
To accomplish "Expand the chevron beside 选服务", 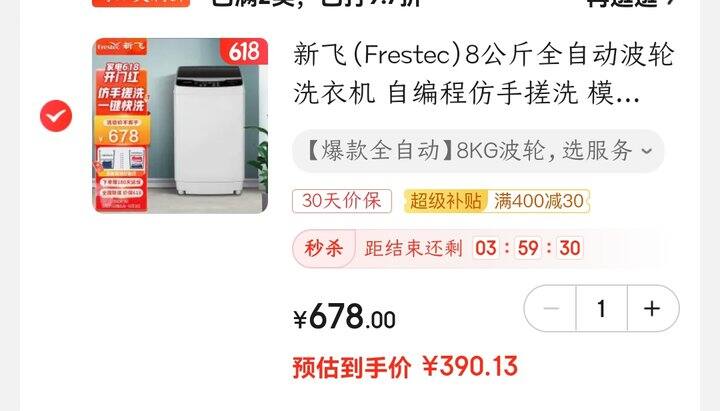I will click(647, 151).
